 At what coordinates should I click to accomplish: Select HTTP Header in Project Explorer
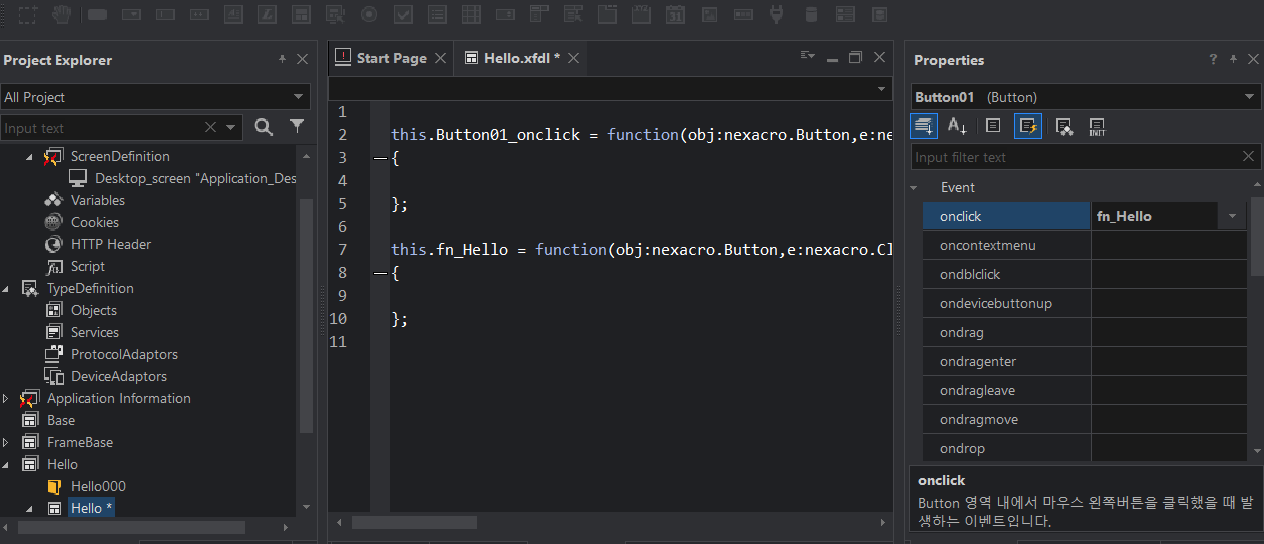(111, 244)
